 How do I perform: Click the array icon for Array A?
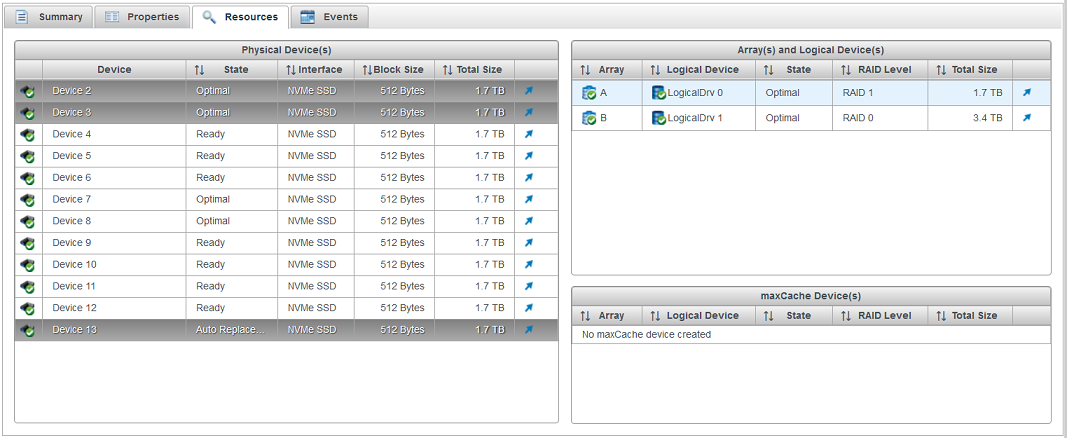[589, 93]
